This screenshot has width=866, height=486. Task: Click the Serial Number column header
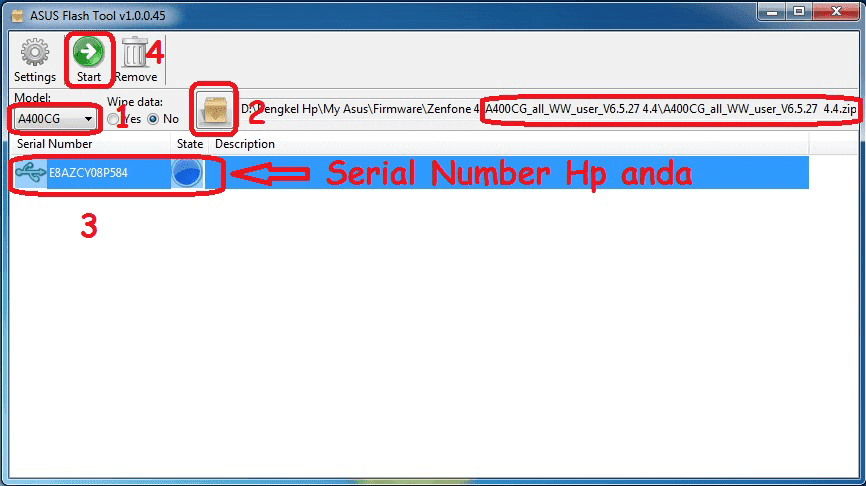(x=91, y=144)
